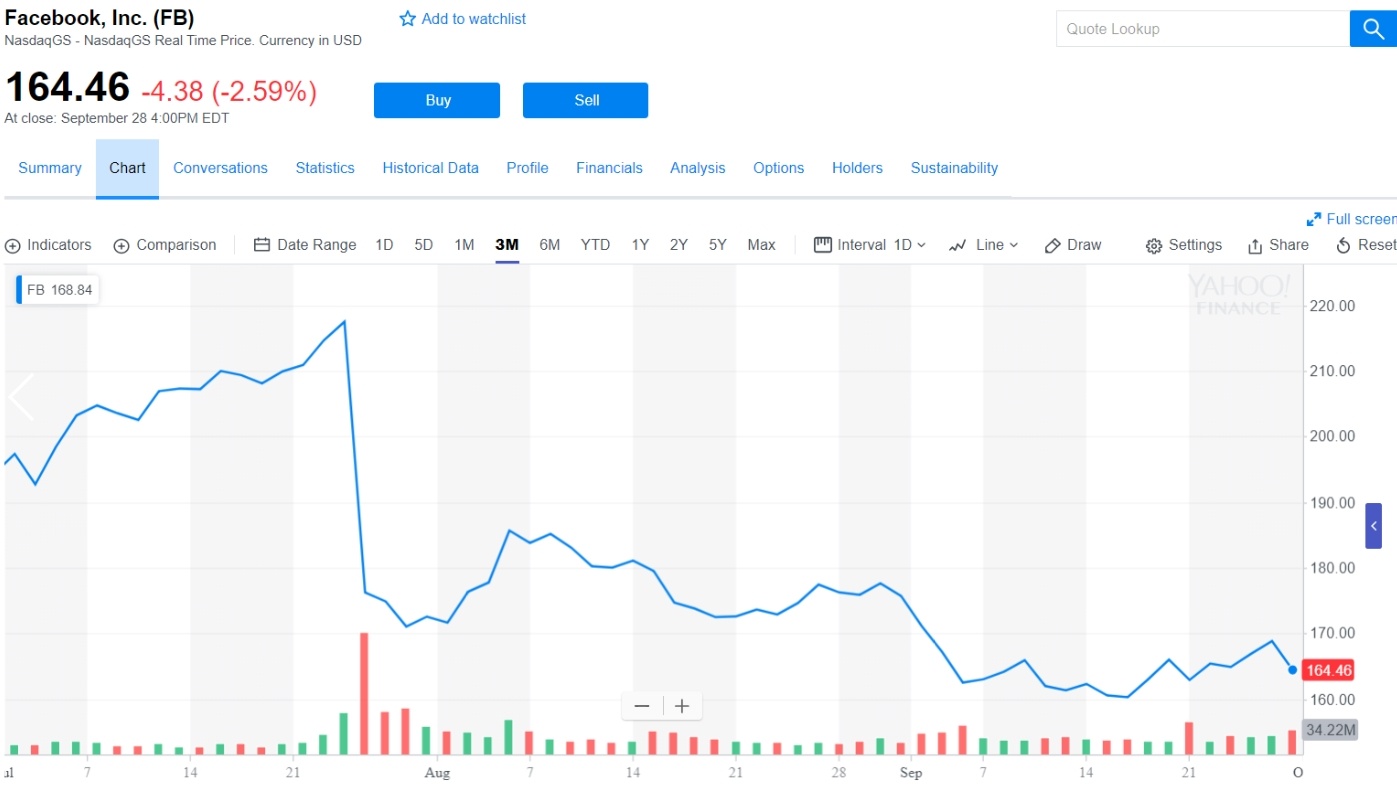Open the Financials tab
This screenshot has width=1397, height=789.
[x=609, y=168]
